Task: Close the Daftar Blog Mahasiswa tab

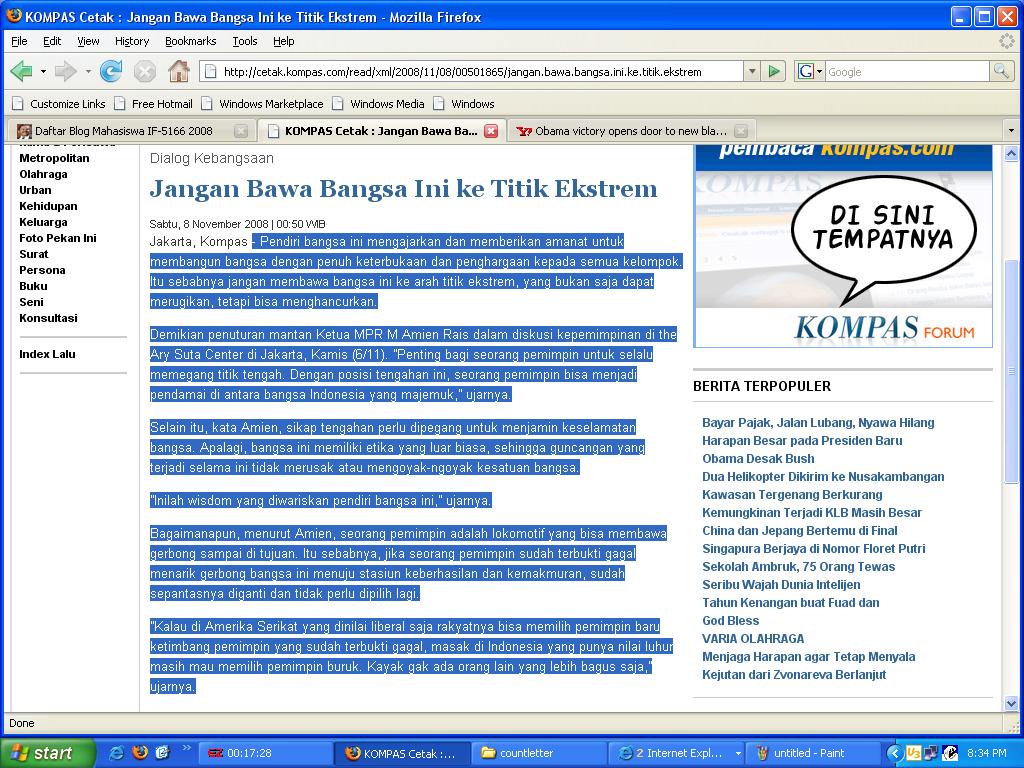Action: (x=240, y=131)
